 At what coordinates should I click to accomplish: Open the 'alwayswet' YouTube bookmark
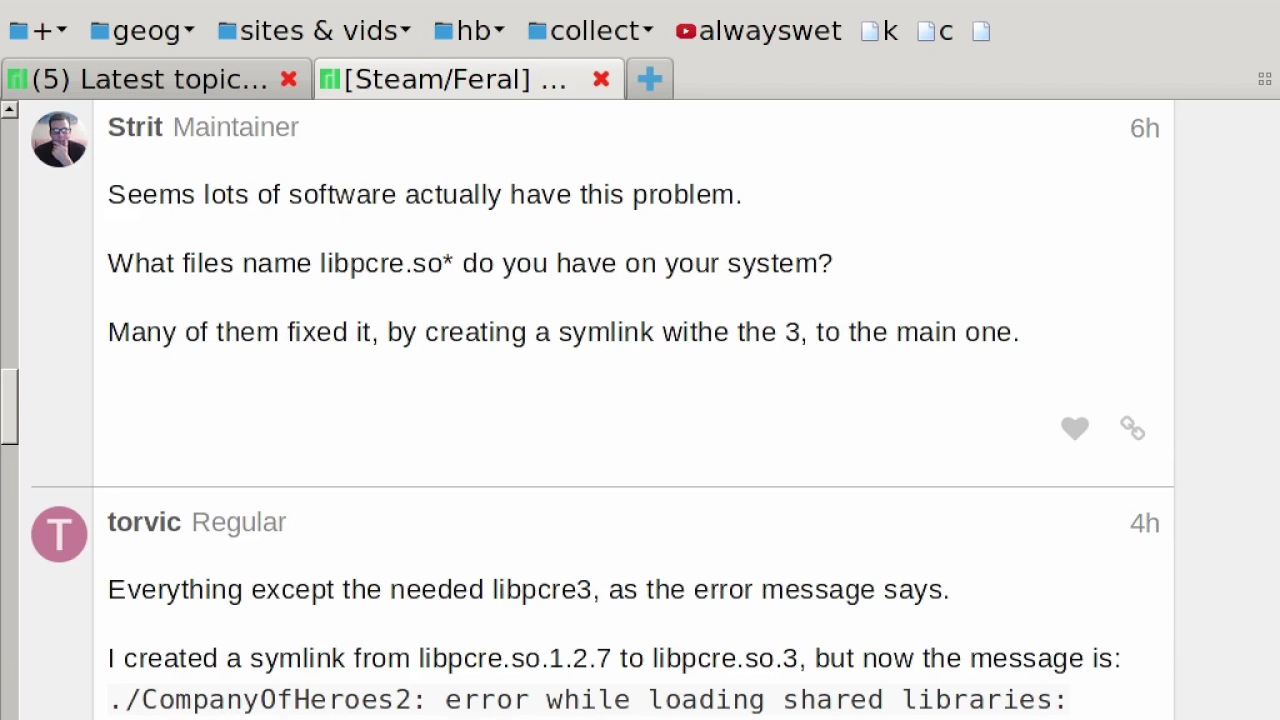click(758, 31)
